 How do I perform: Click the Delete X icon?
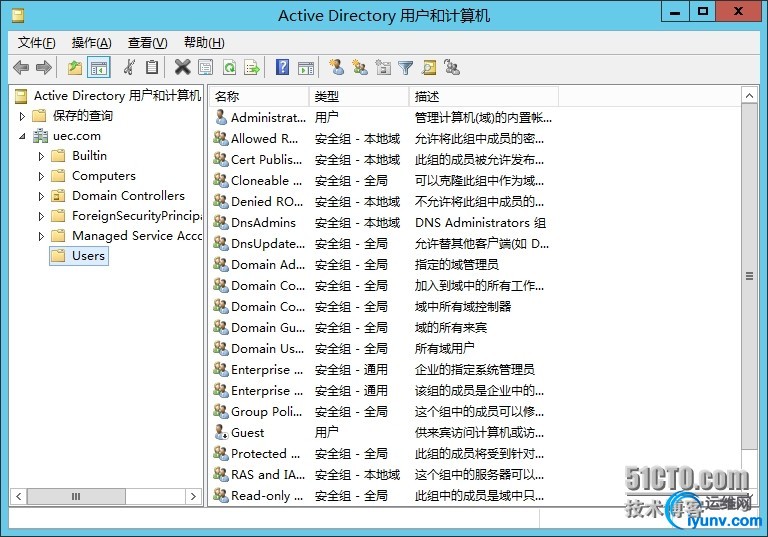[x=182, y=67]
